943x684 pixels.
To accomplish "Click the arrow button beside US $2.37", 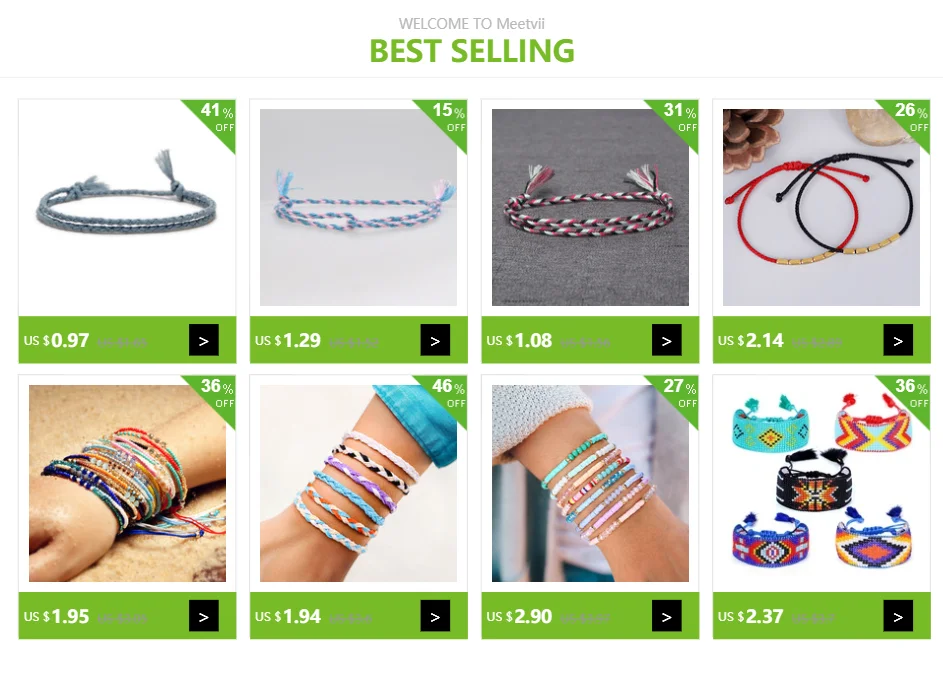I will pos(898,616).
